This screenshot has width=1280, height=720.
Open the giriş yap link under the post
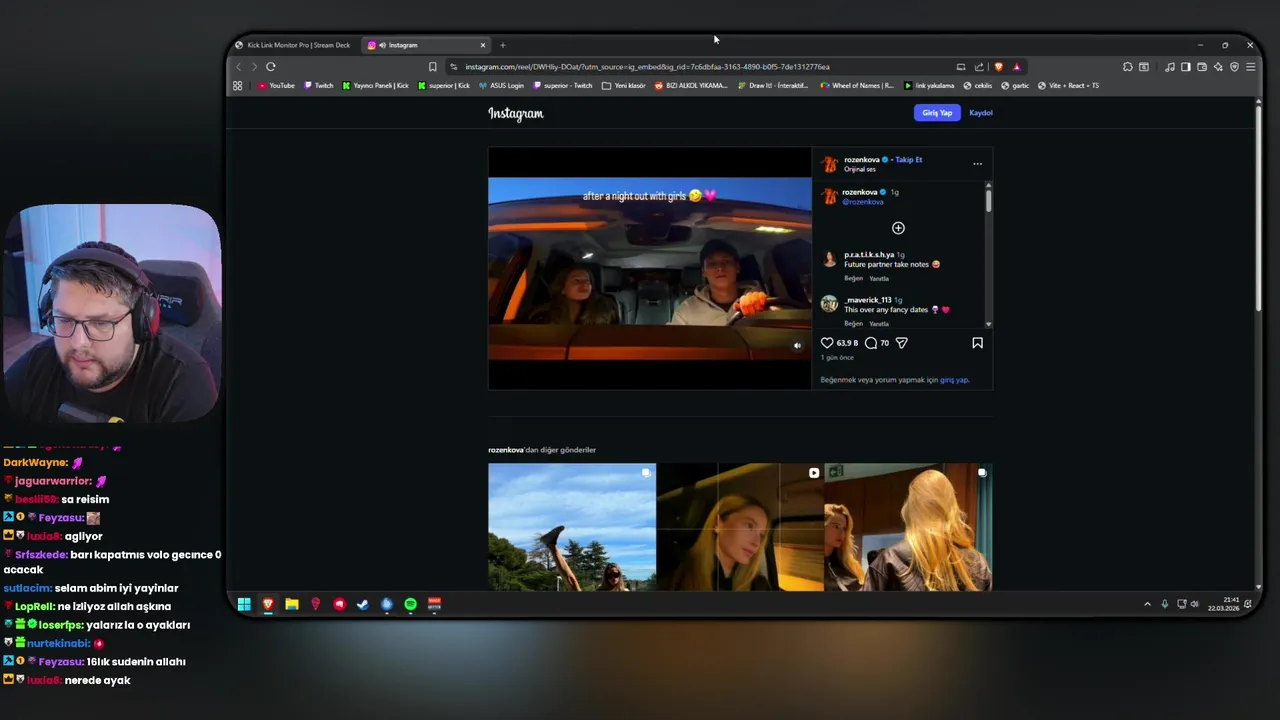954,380
